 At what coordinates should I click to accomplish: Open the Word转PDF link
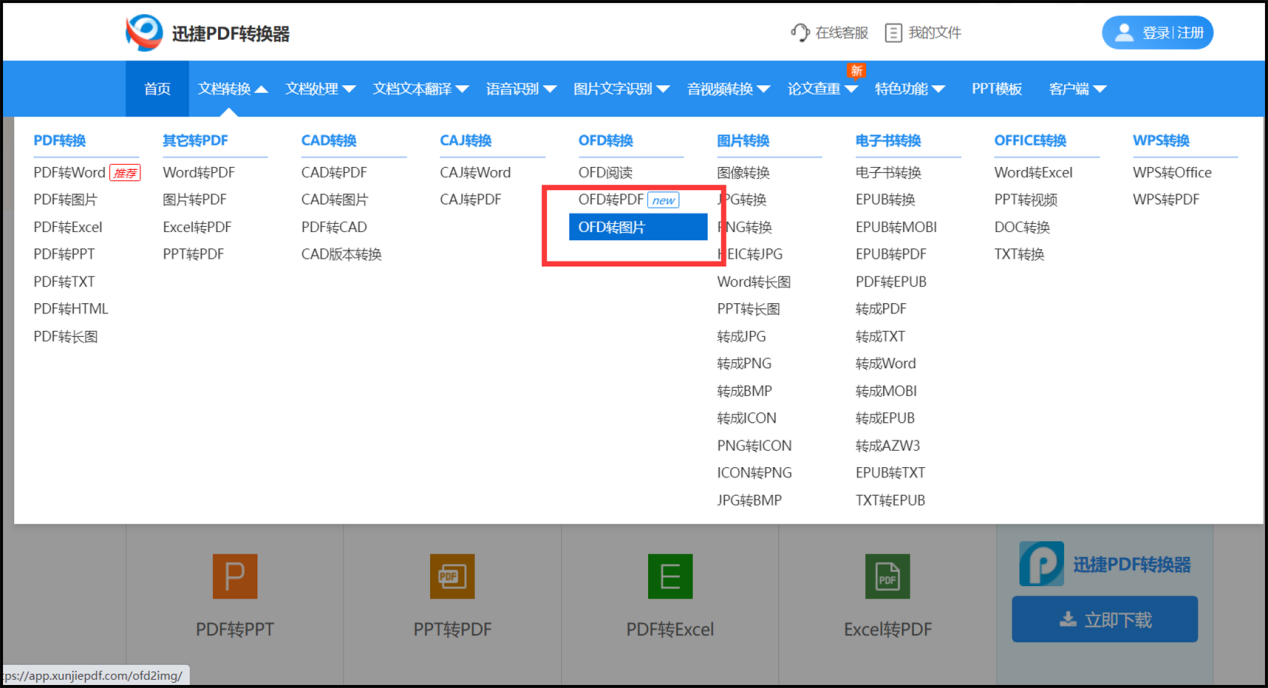(x=199, y=172)
